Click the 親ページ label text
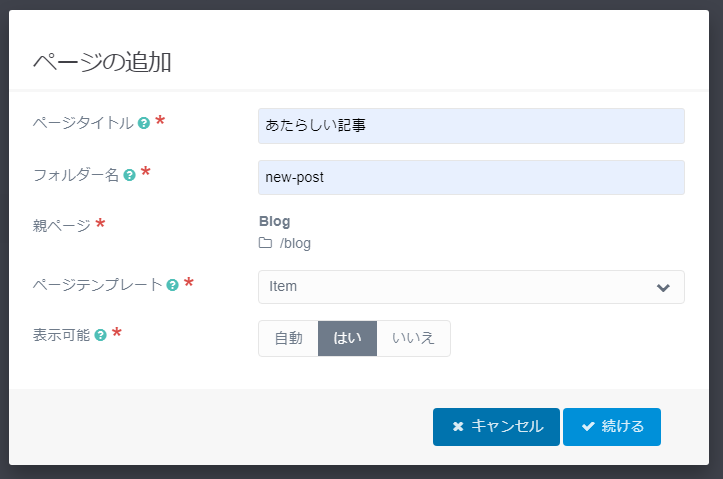723x479 pixels. click(x=61, y=226)
